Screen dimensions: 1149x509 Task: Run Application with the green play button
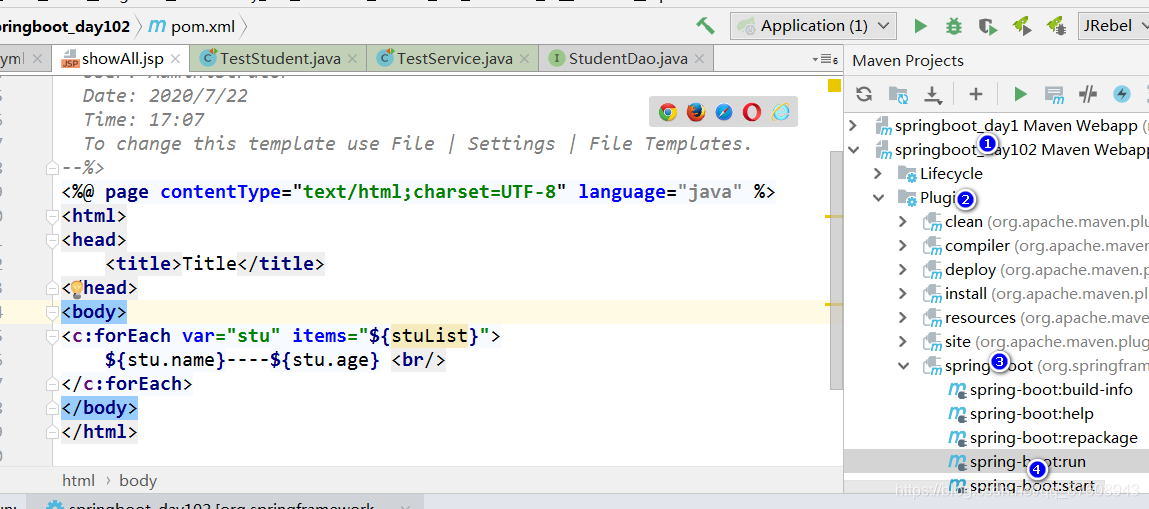[x=920, y=26]
